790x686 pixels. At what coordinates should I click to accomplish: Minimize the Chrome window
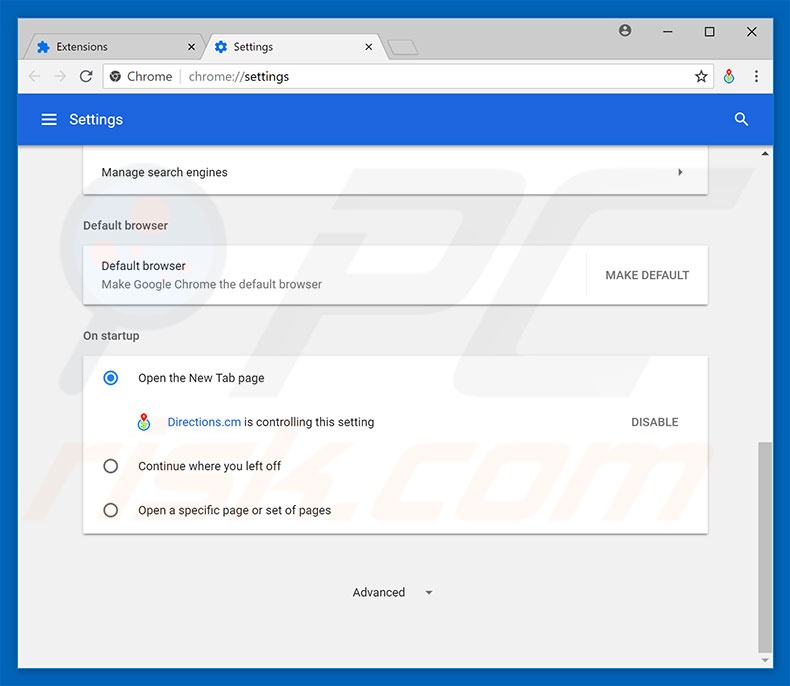tap(668, 32)
